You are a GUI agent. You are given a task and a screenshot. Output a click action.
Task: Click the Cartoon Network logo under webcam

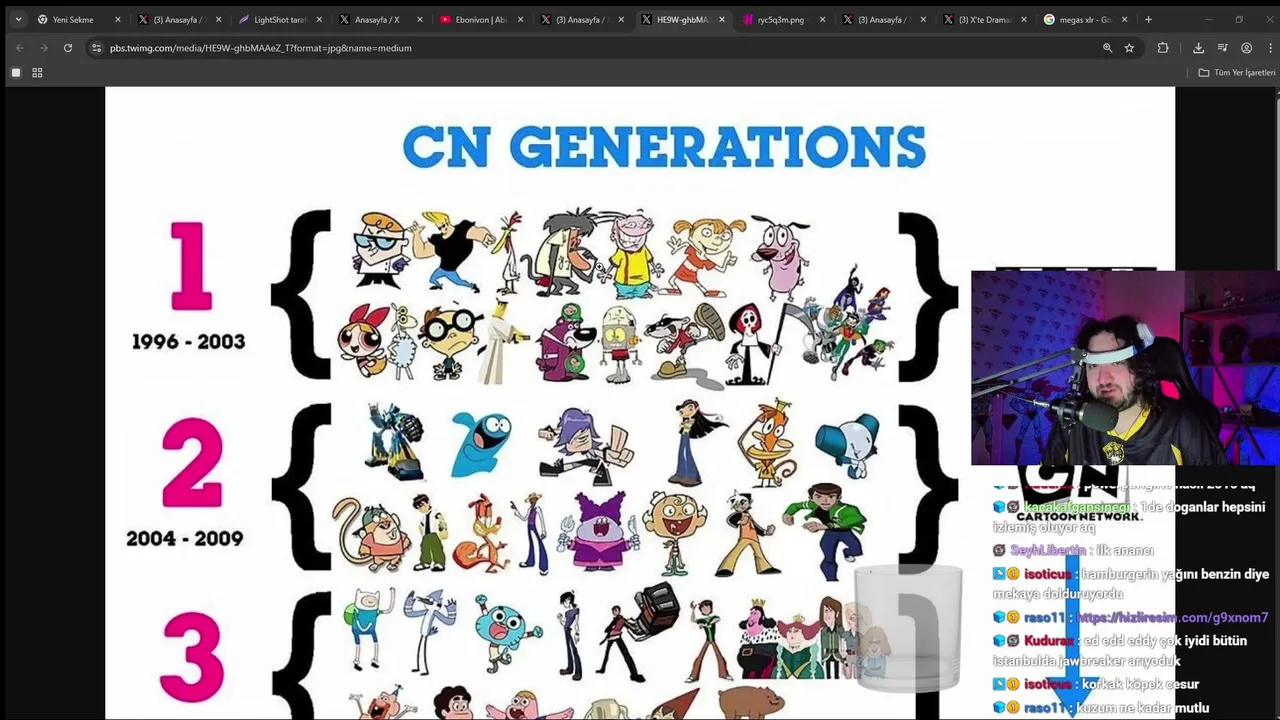click(x=1079, y=493)
